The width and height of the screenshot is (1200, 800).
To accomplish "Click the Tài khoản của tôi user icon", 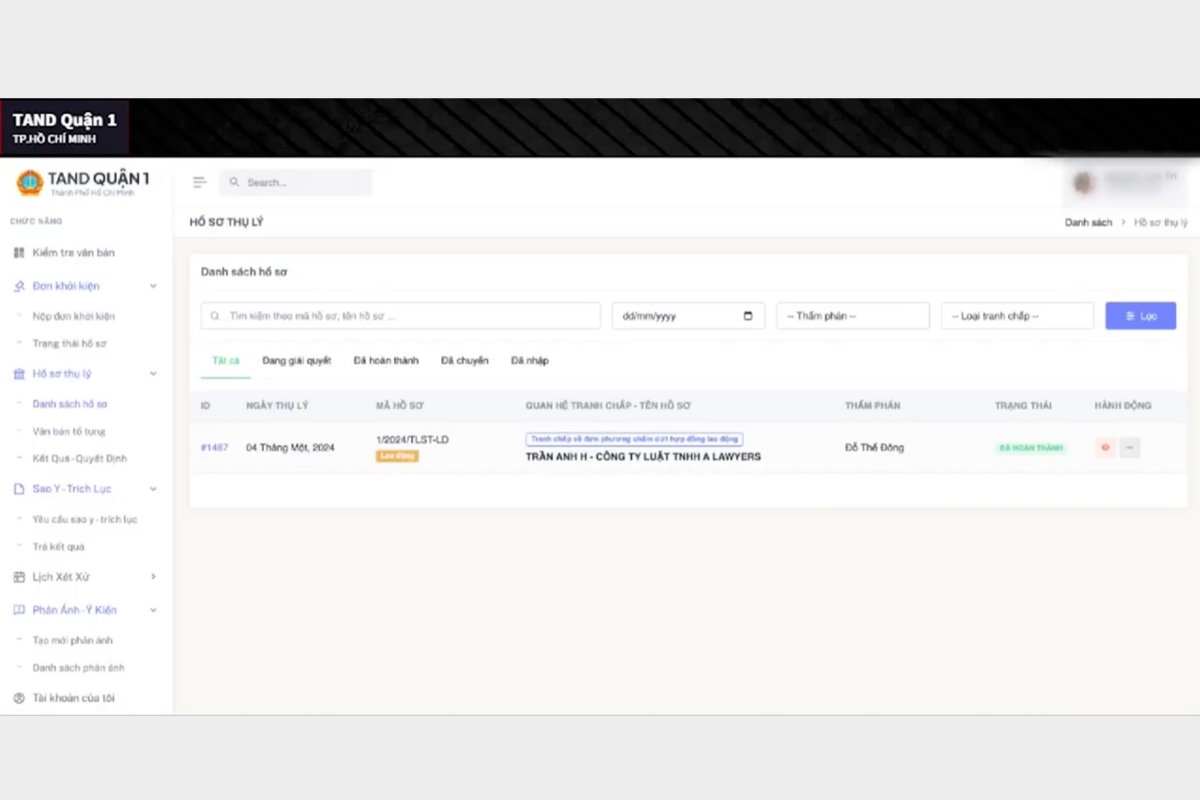I will pos(19,698).
